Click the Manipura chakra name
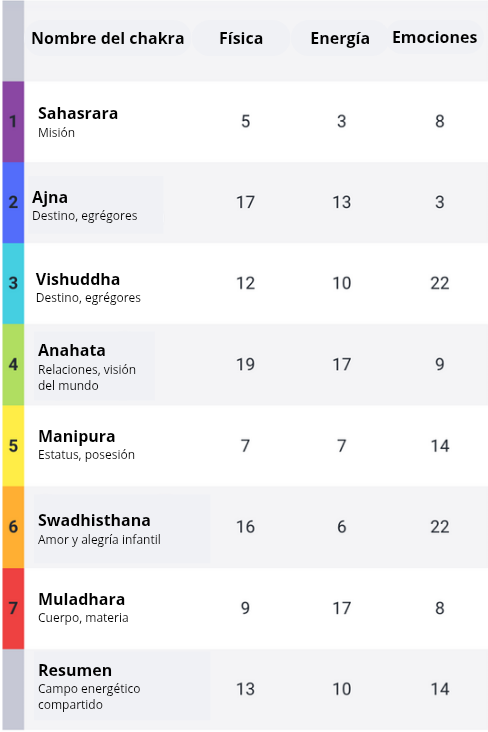This screenshot has height=732, width=488. click(77, 436)
